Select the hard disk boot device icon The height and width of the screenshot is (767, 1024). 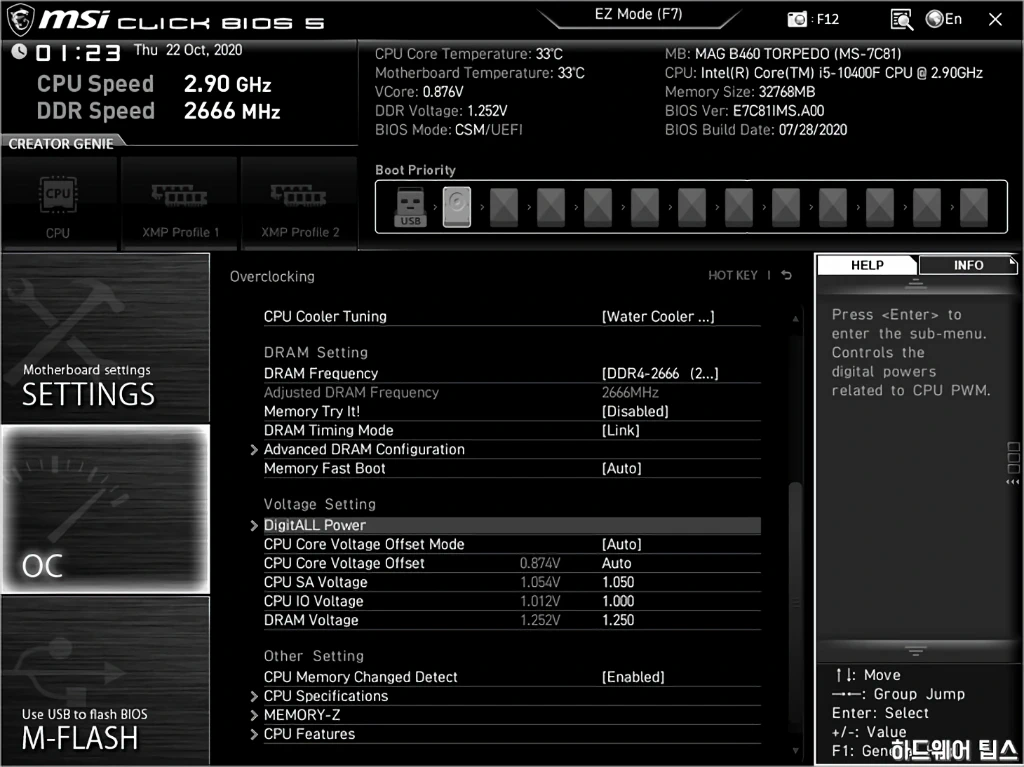[x=456, y=207]
